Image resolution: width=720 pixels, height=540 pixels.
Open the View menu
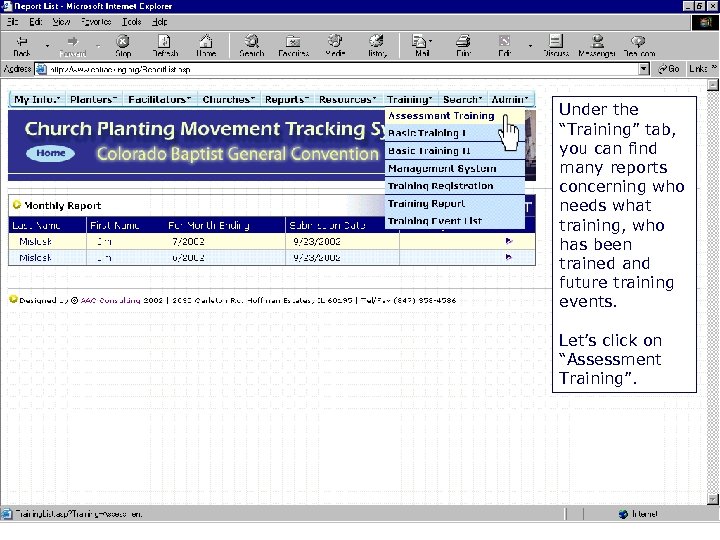(x=61, y=22)
